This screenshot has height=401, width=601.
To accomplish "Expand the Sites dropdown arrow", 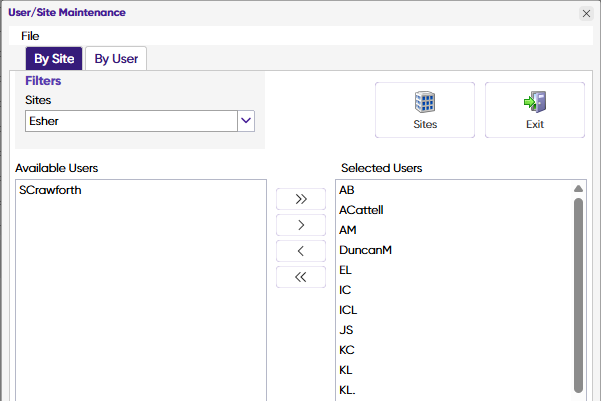I will coord(246,121).
